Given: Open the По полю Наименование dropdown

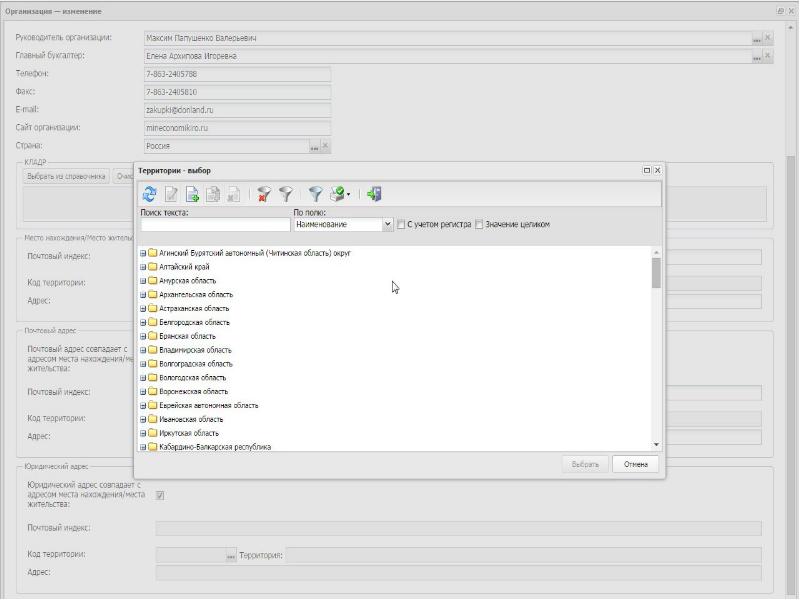Looking at the screenshot, I should pyautogui.click(x=387, y=224).
